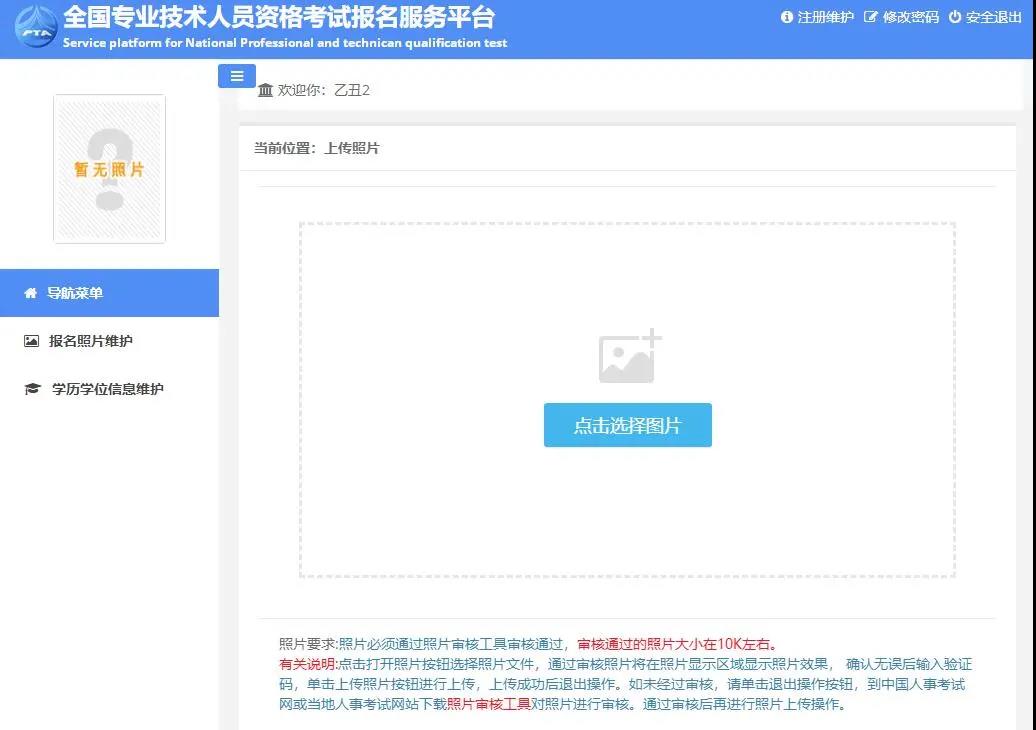The width and height of the screenshot is (1036, 730).
Task: Select the photo icon next to 报名照片维护
Action: [32, 341]
